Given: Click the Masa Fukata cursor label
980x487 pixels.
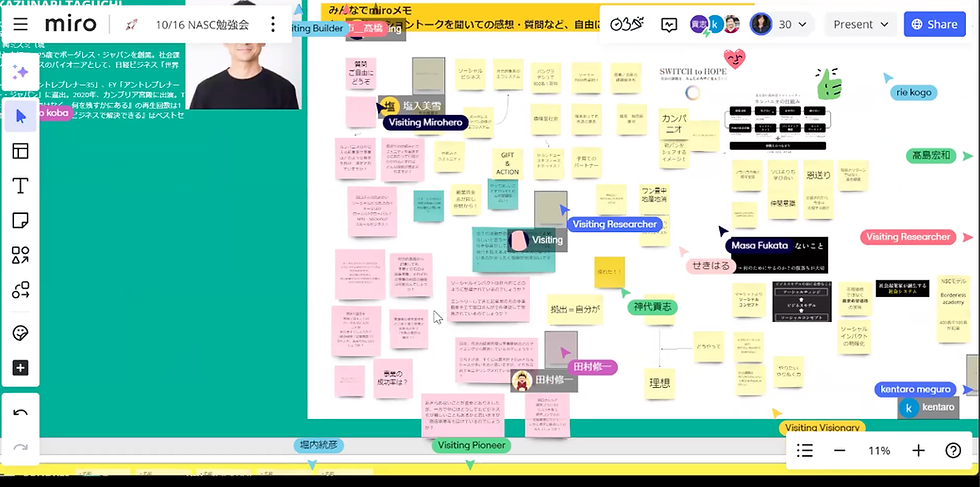Looking at the screenshot, I should [x=759, y=246].
